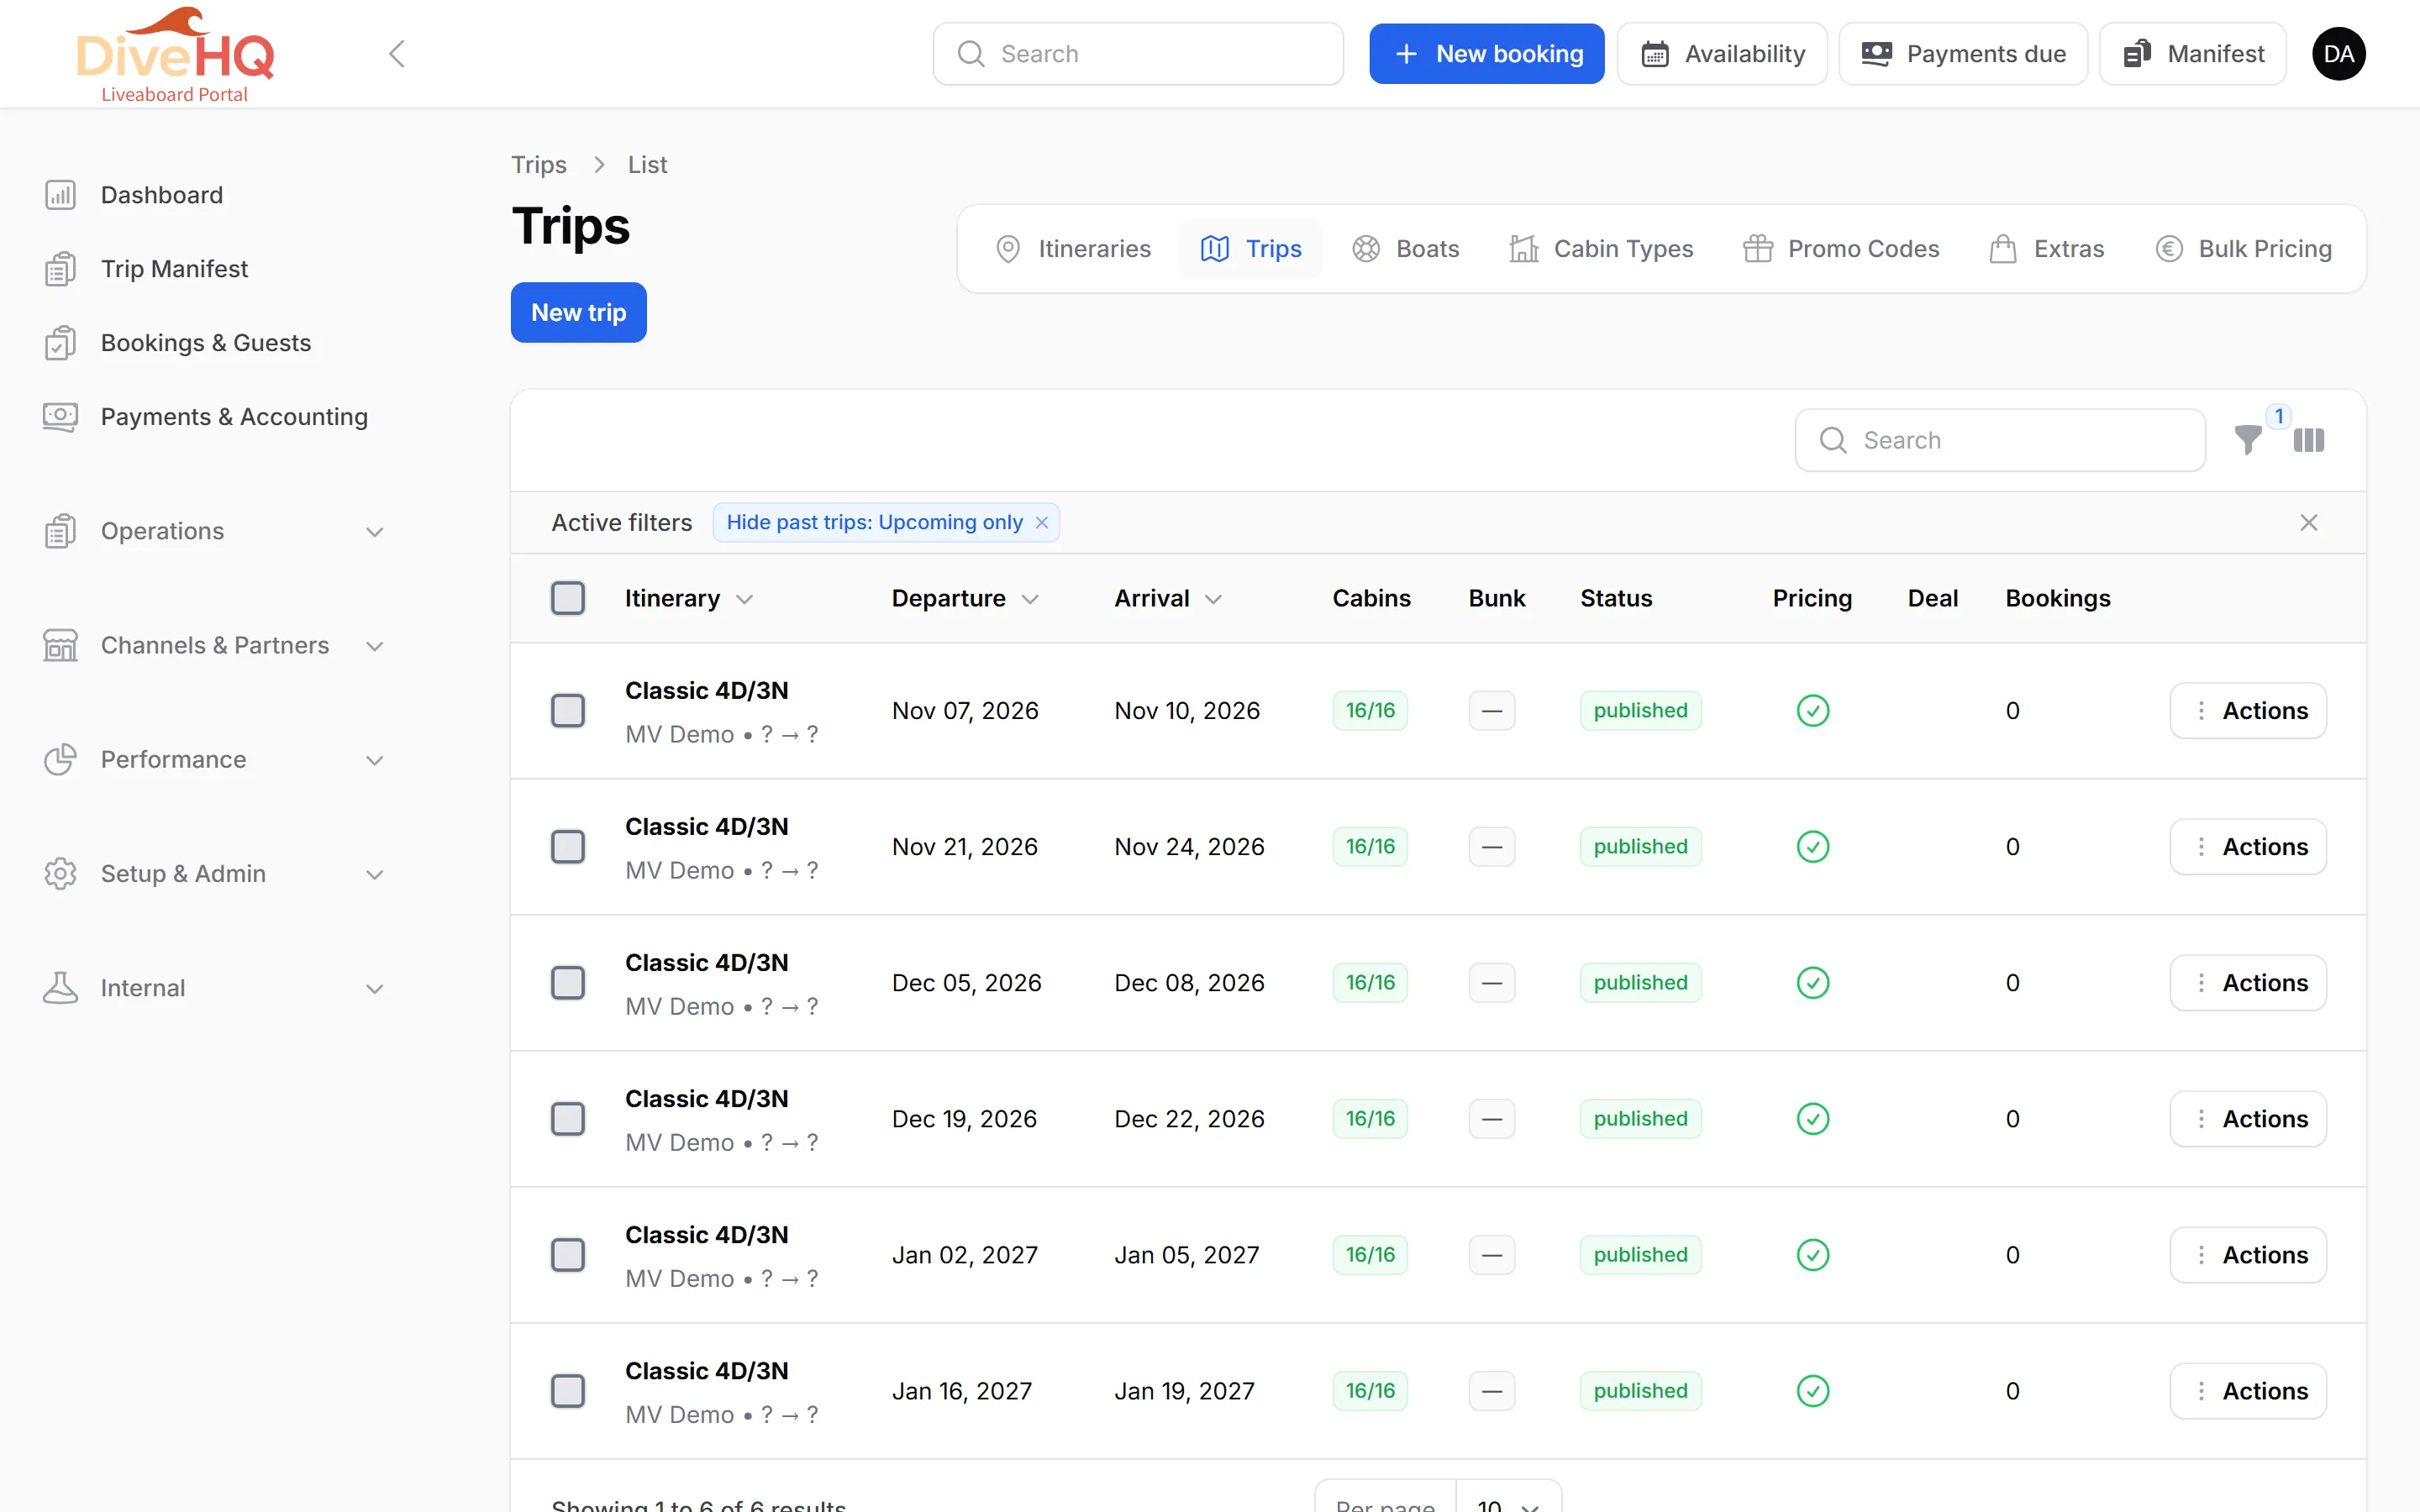Collapse sidebar with back chevron icon
Image resolution: width=2420 pixels, height=1512 pixels.
397,54
